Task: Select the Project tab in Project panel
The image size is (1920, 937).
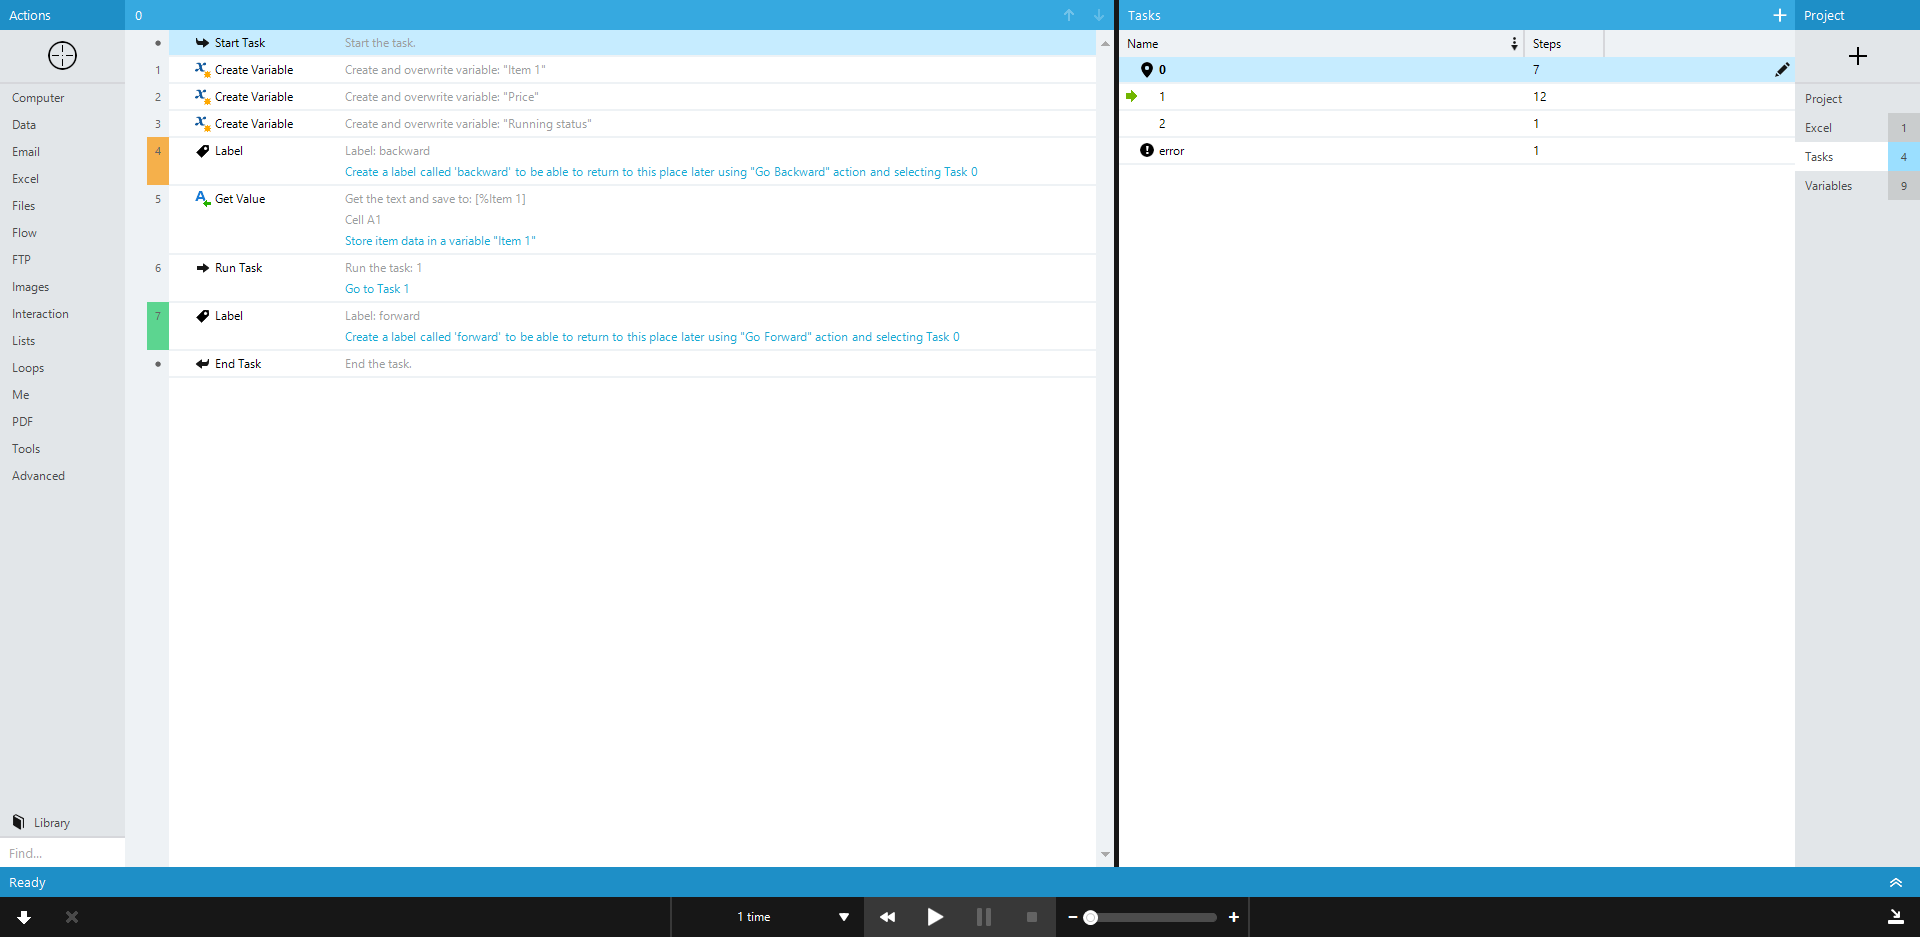Action: pos(1857,99)
